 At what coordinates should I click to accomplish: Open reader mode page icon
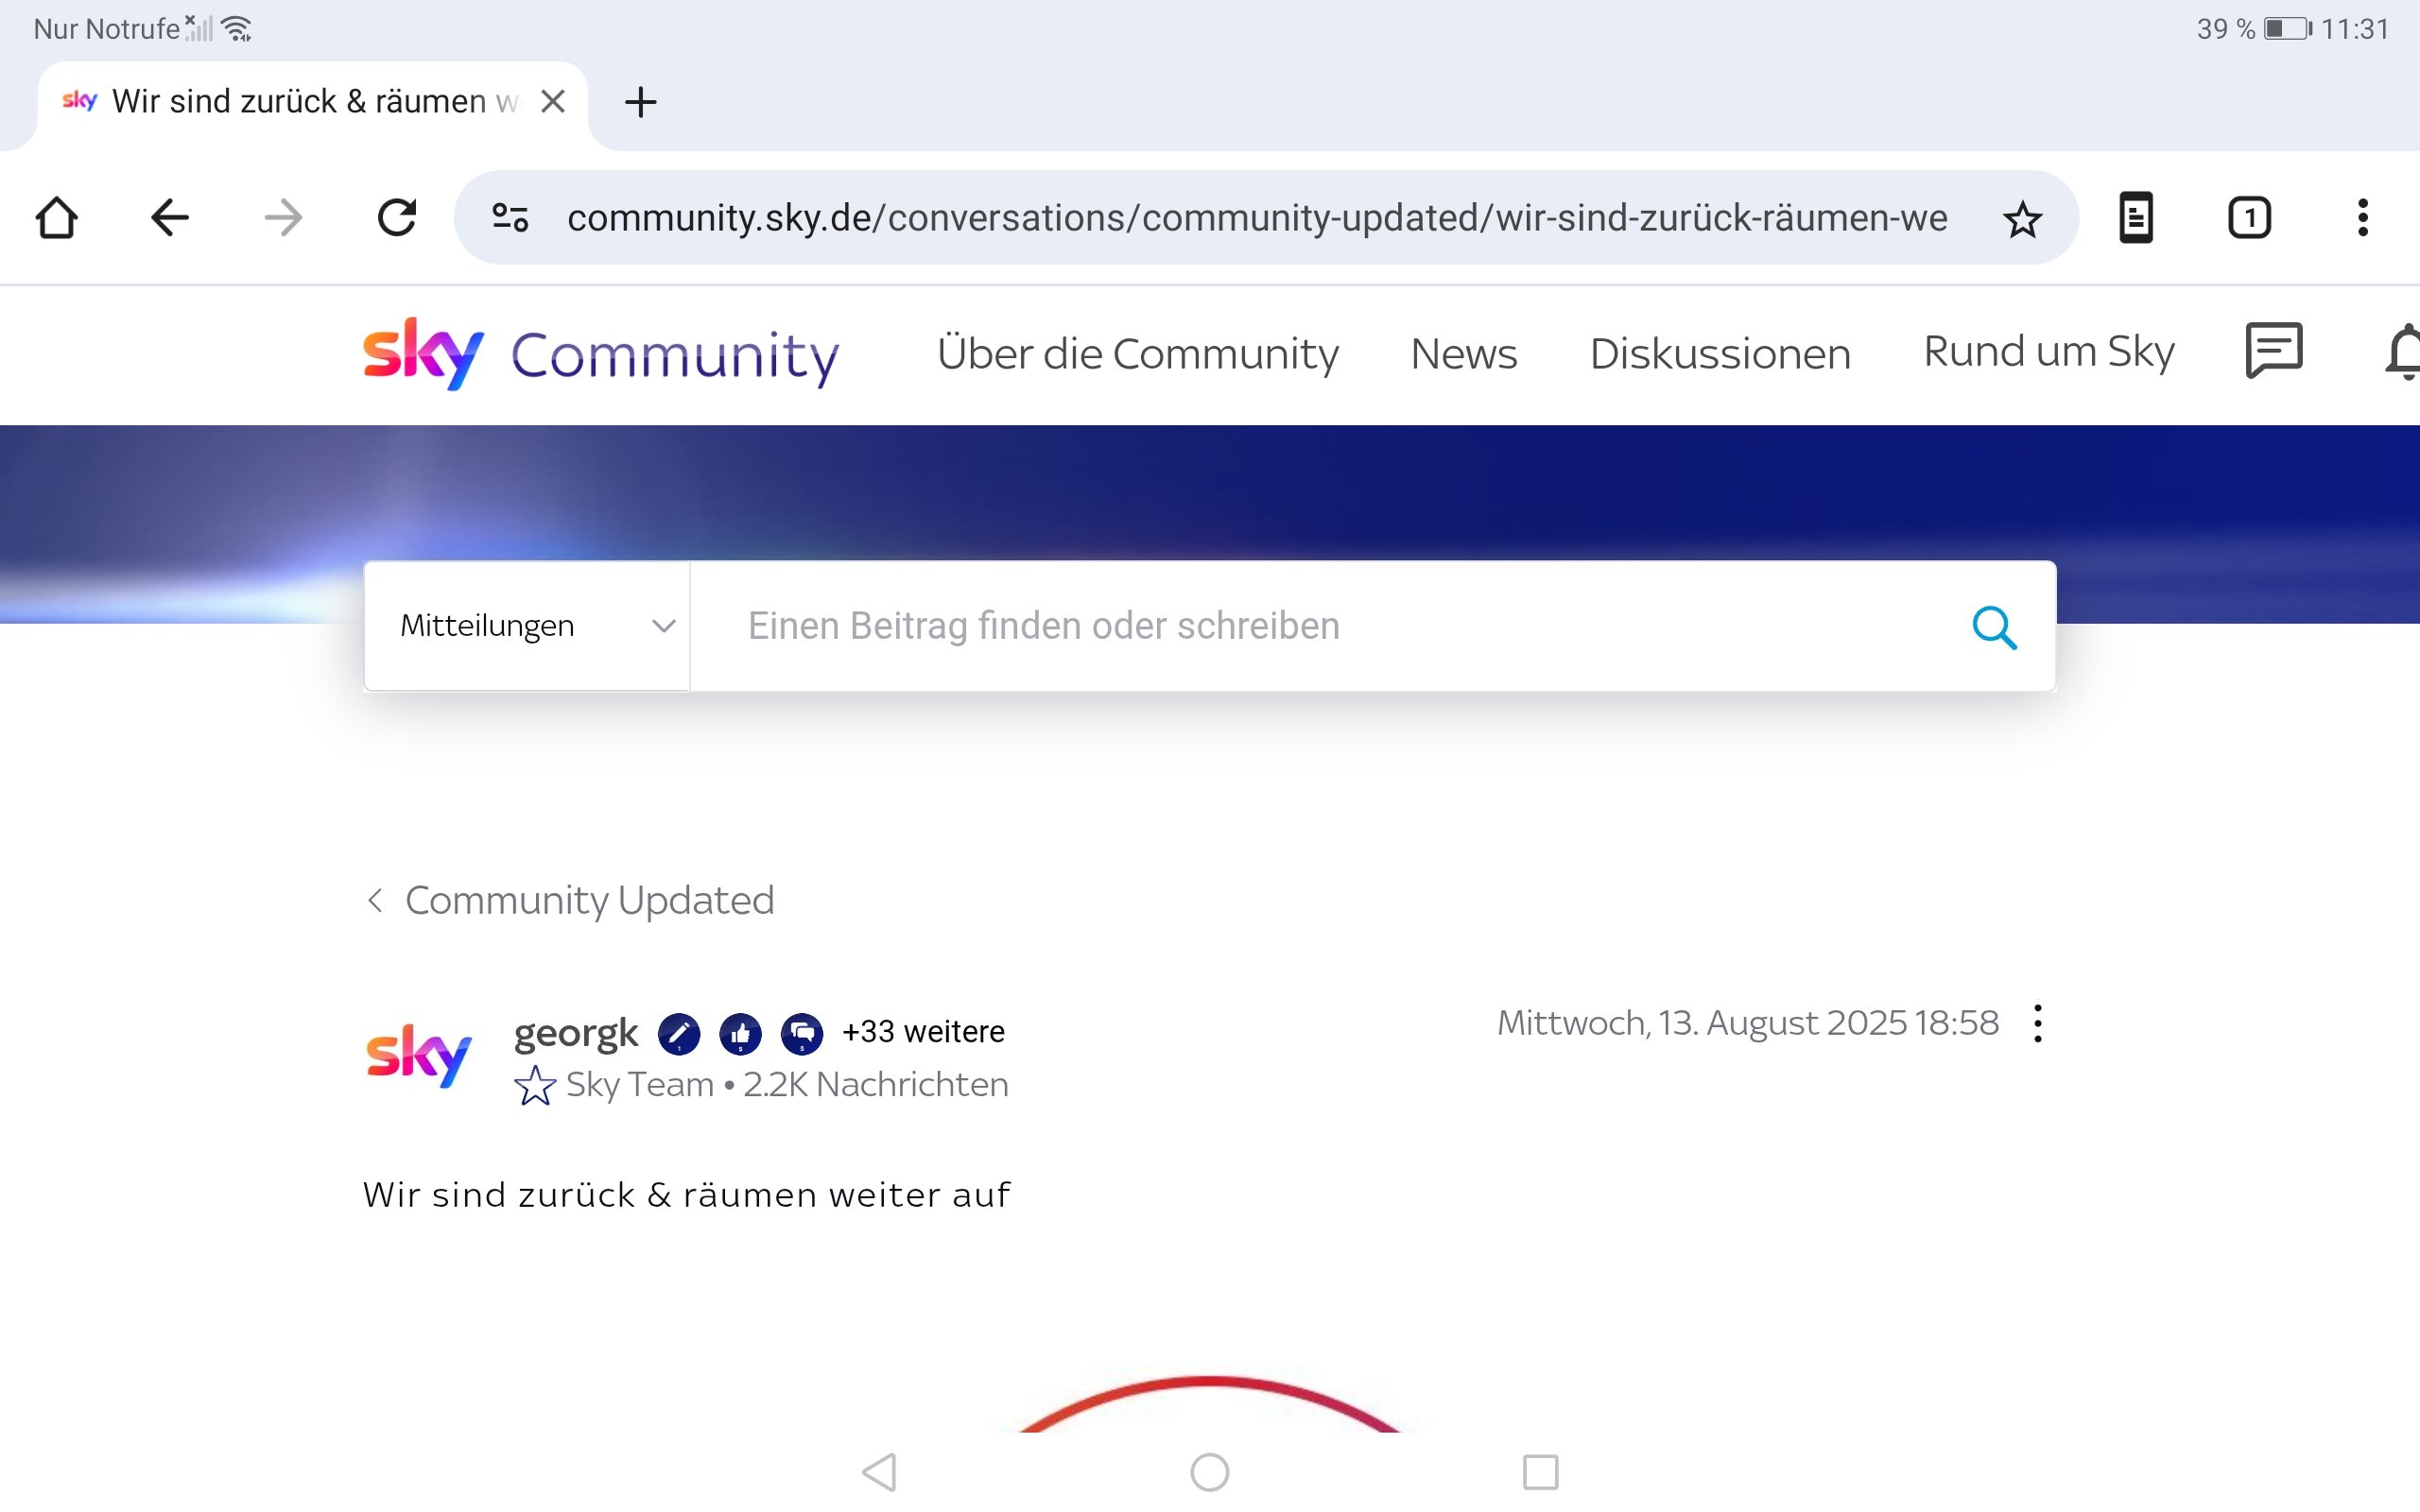2136,217
